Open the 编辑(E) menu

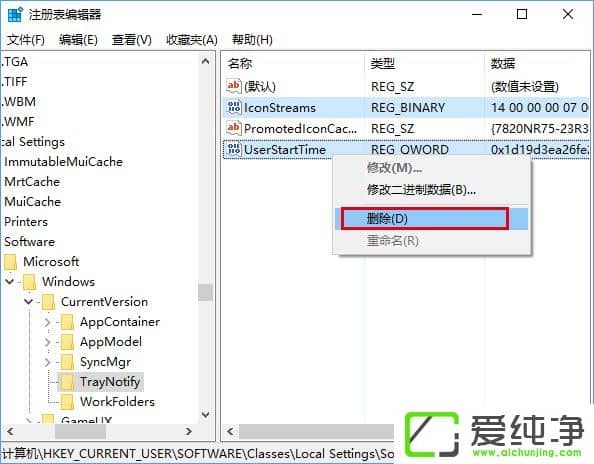pos(78,39)
